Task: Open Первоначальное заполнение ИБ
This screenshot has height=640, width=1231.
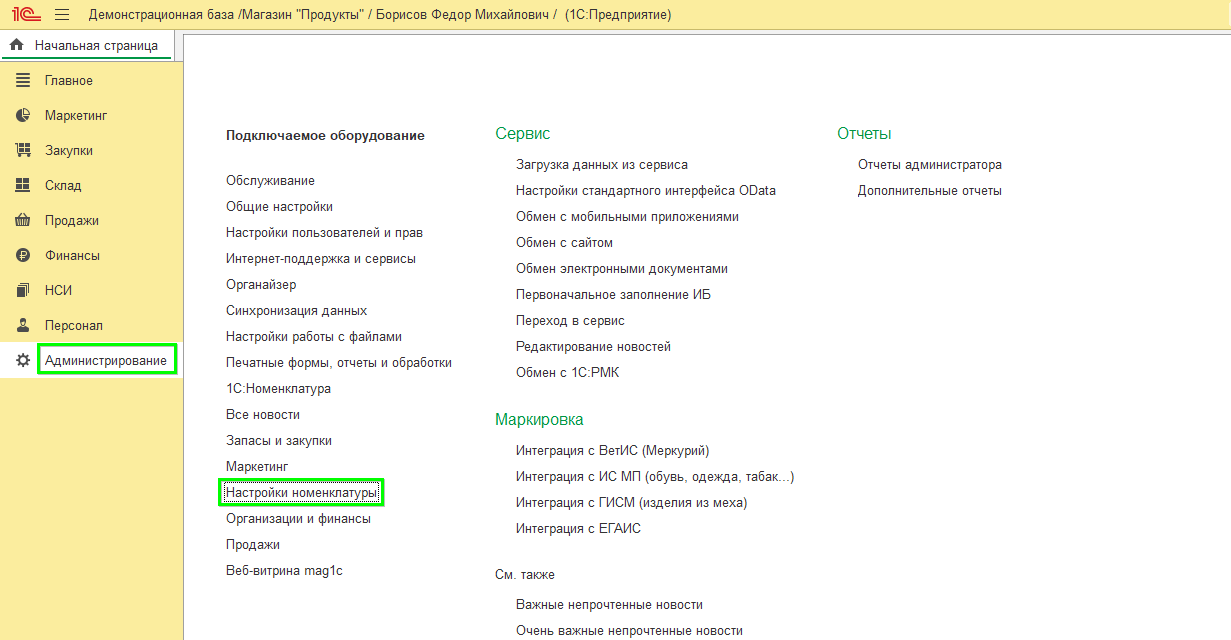Action: (613, 294)
